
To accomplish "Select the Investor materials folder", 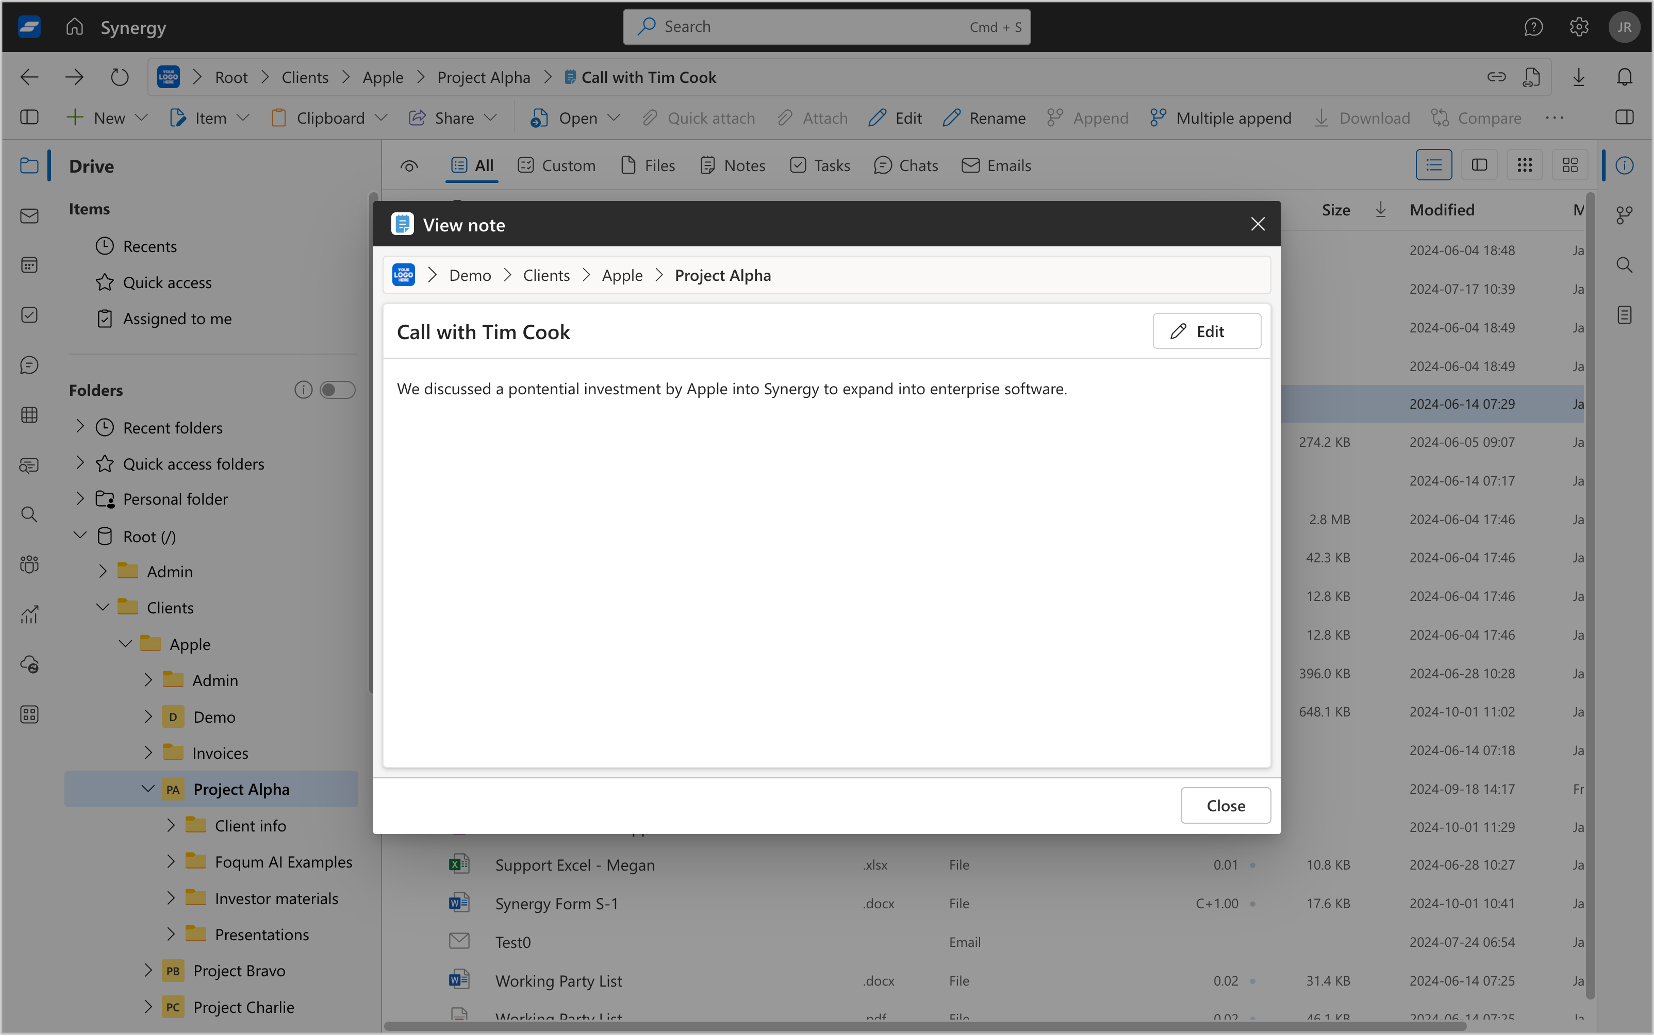I will click(x=276, y=899).
